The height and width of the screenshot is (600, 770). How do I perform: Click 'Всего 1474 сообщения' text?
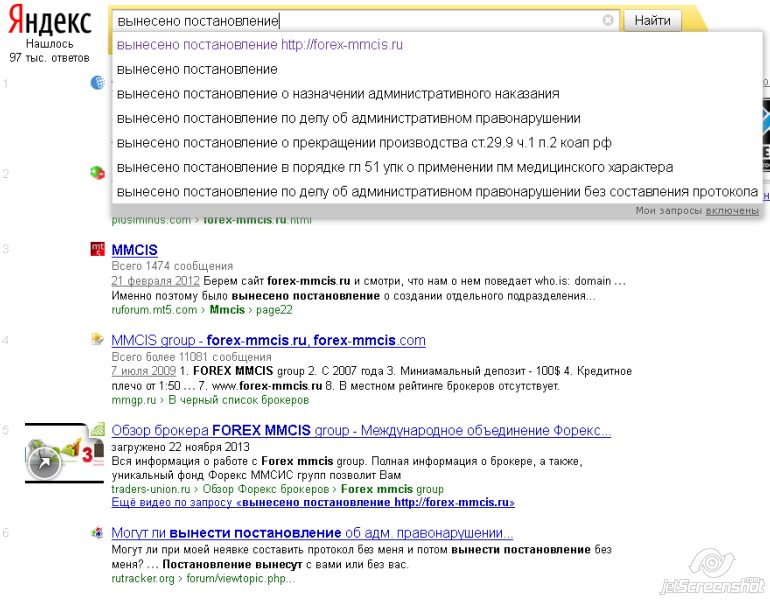pyautogui.click(x=172, y=266)
